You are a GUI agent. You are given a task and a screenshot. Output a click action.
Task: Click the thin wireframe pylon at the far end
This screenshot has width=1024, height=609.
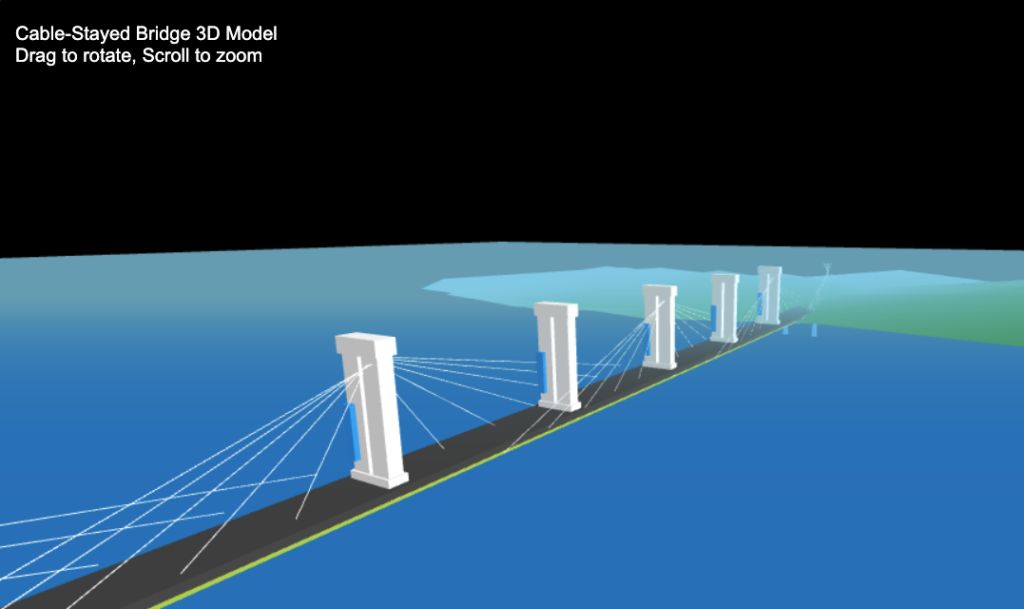pyautogui.click(x=826, y=271)
